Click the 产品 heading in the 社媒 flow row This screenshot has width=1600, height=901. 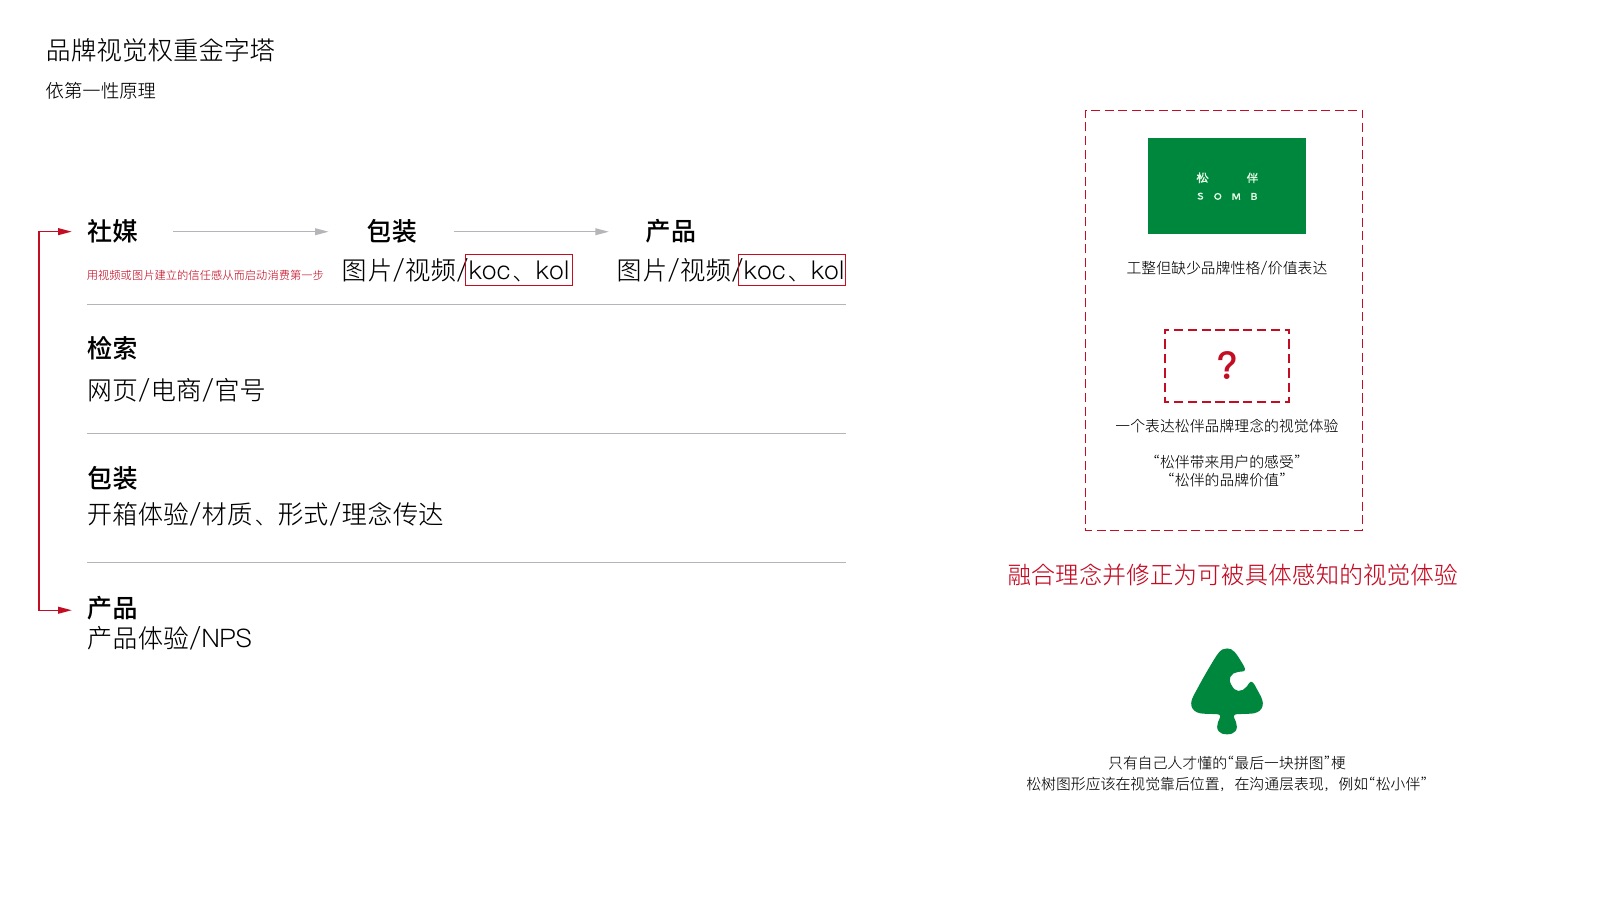[x=670, y=231]
